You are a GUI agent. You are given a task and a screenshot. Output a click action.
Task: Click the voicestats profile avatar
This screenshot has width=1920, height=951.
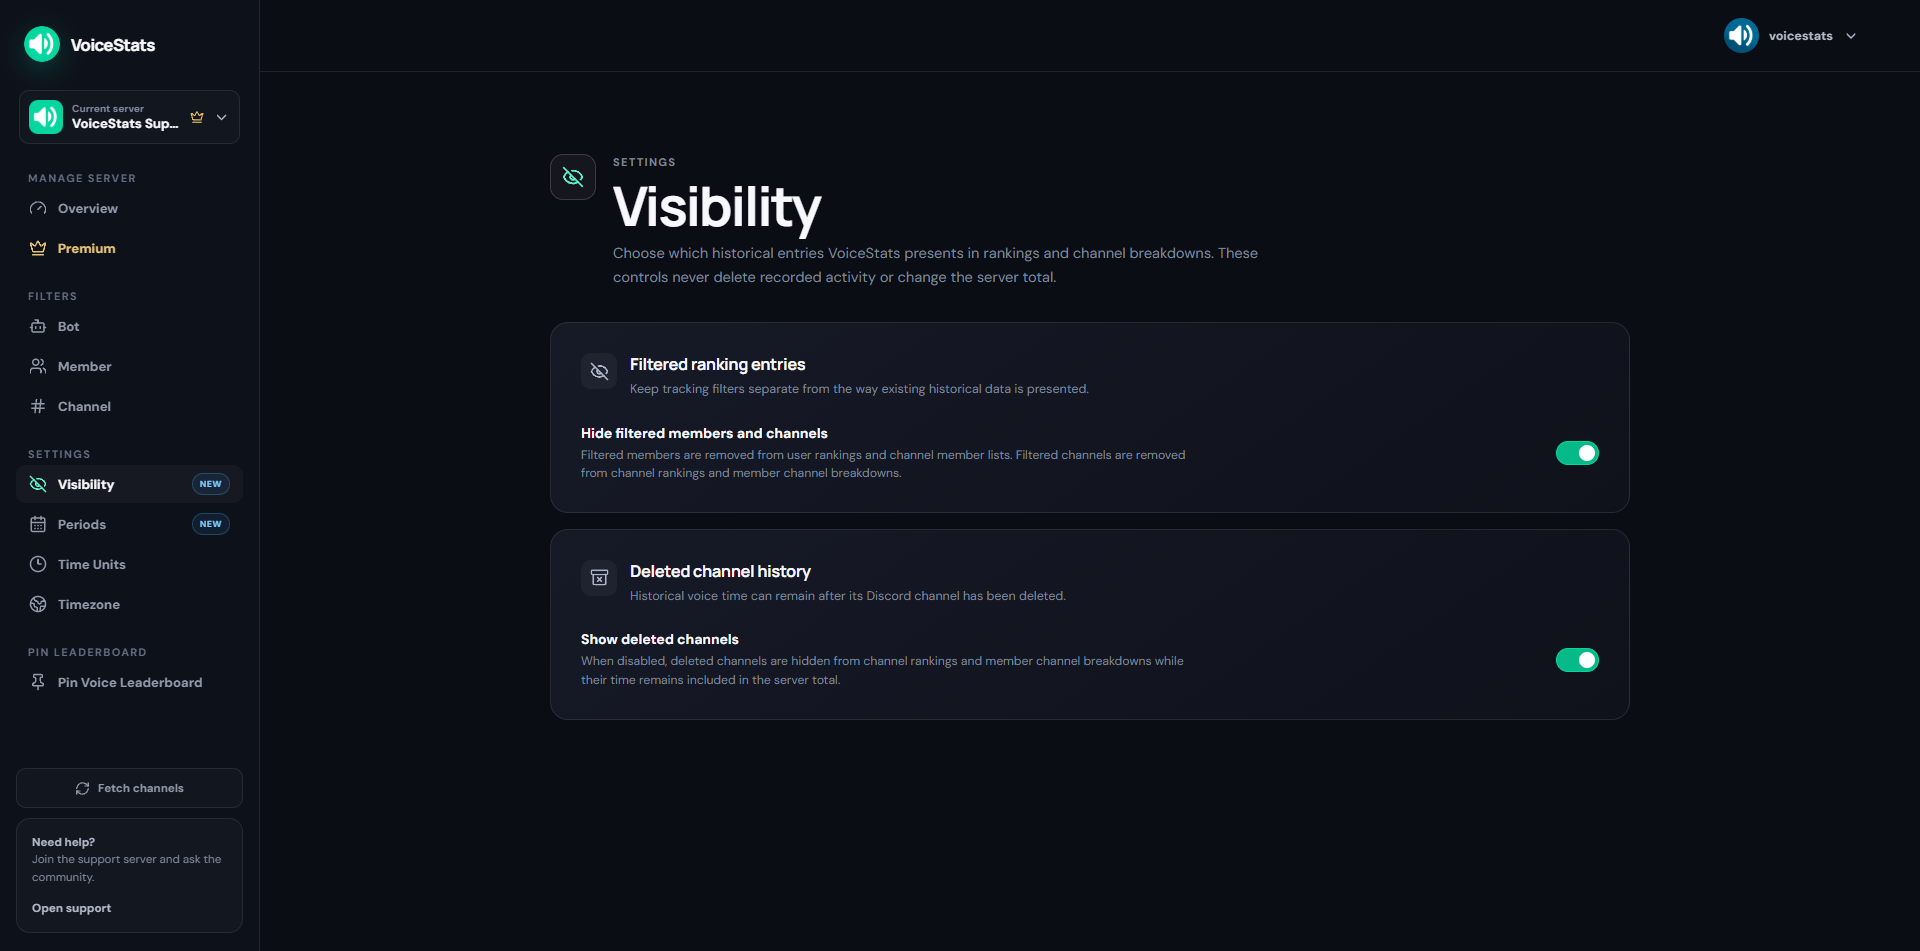tap(1741, 36)
